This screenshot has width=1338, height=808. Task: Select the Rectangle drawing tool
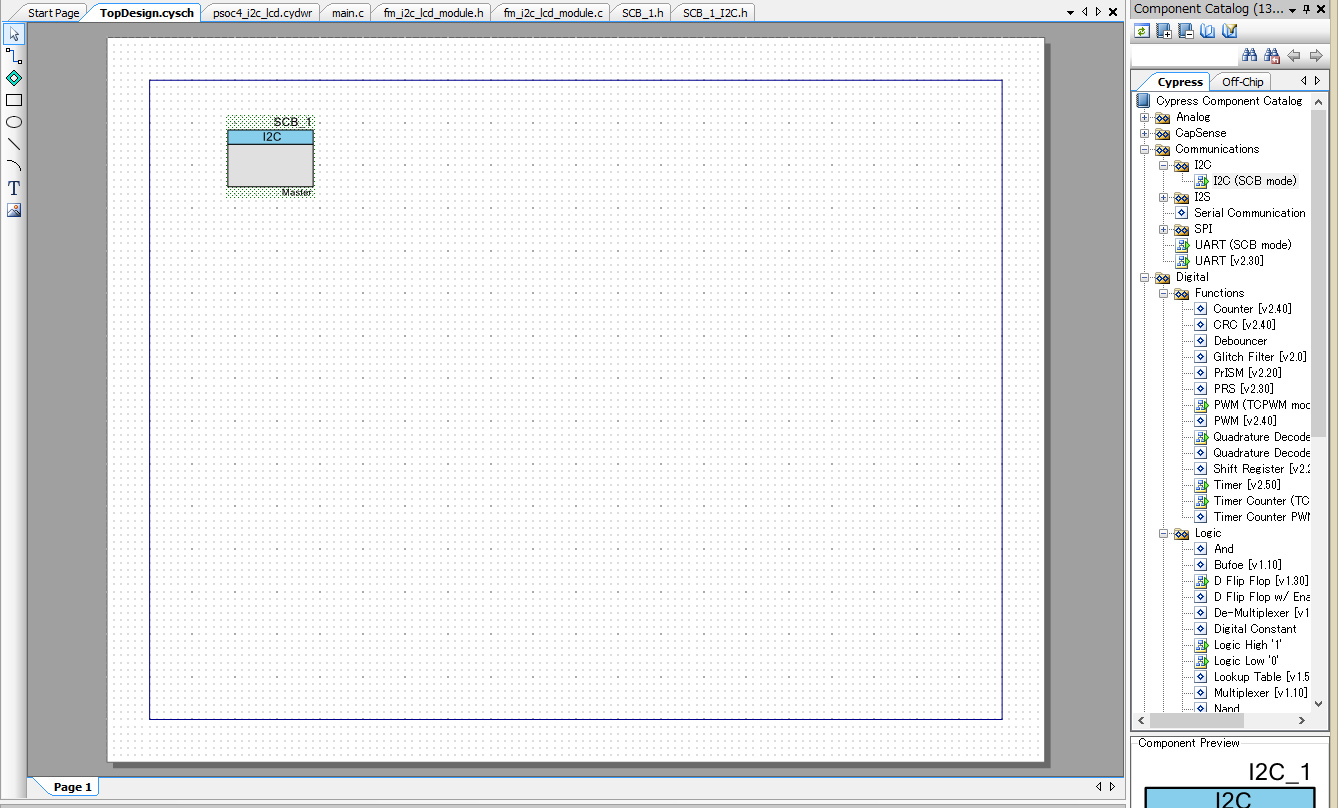[x=14, y=100]
